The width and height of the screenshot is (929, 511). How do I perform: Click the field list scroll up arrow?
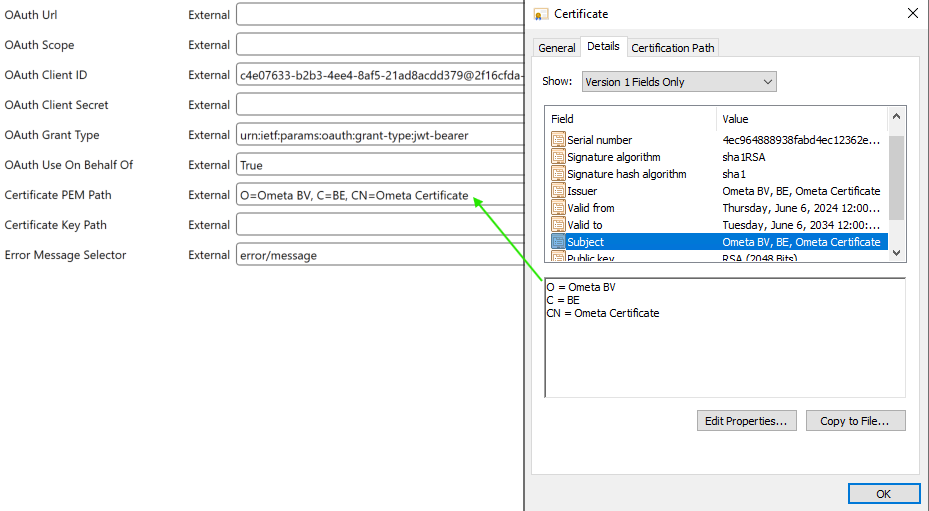click(896, 117)
